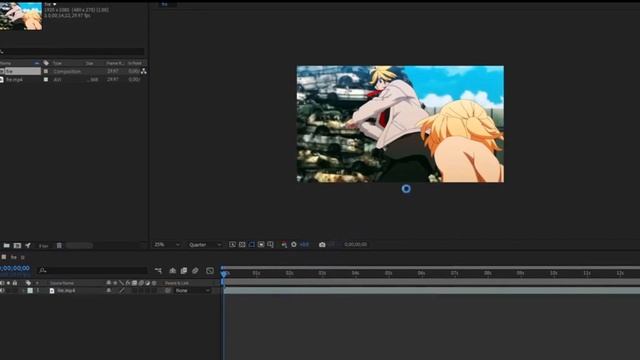Click the Project panel search field
Screen dimensions: 640x360
click(x=72, y=51)
